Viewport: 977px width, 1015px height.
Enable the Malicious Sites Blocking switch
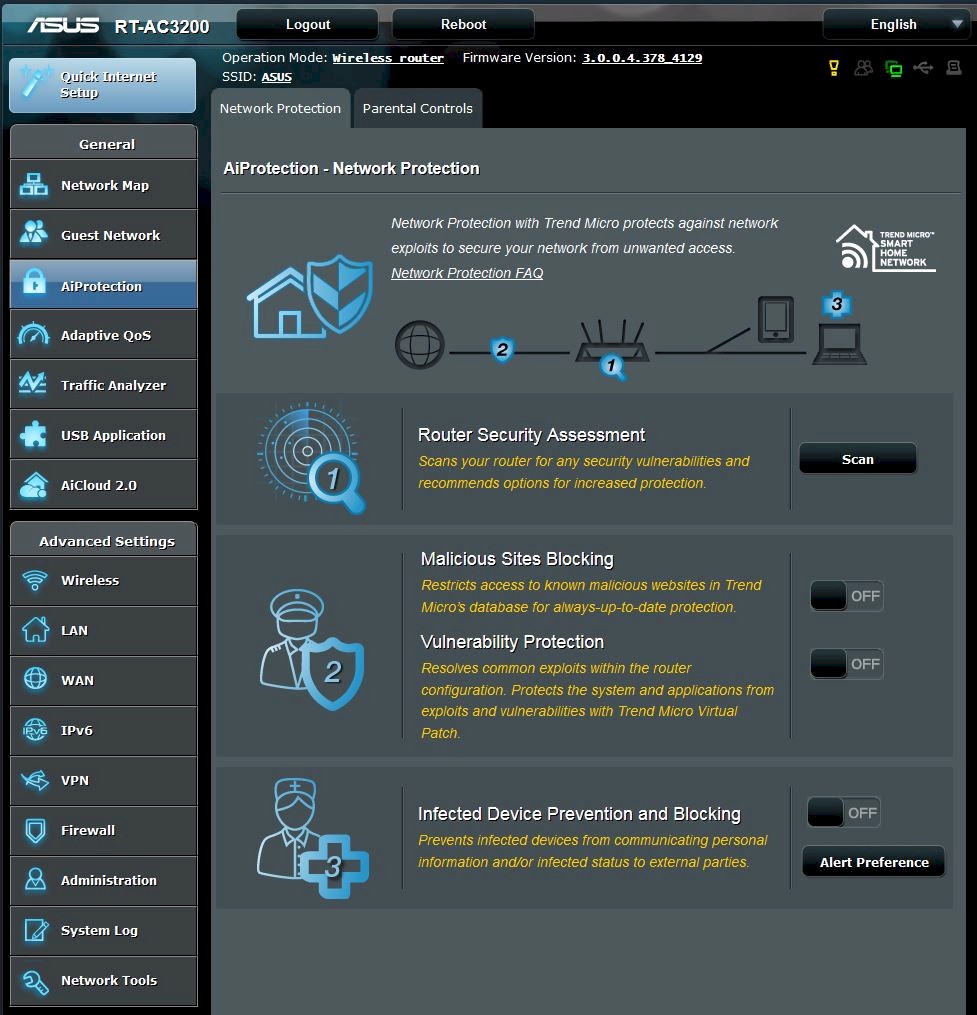(847, 596)
